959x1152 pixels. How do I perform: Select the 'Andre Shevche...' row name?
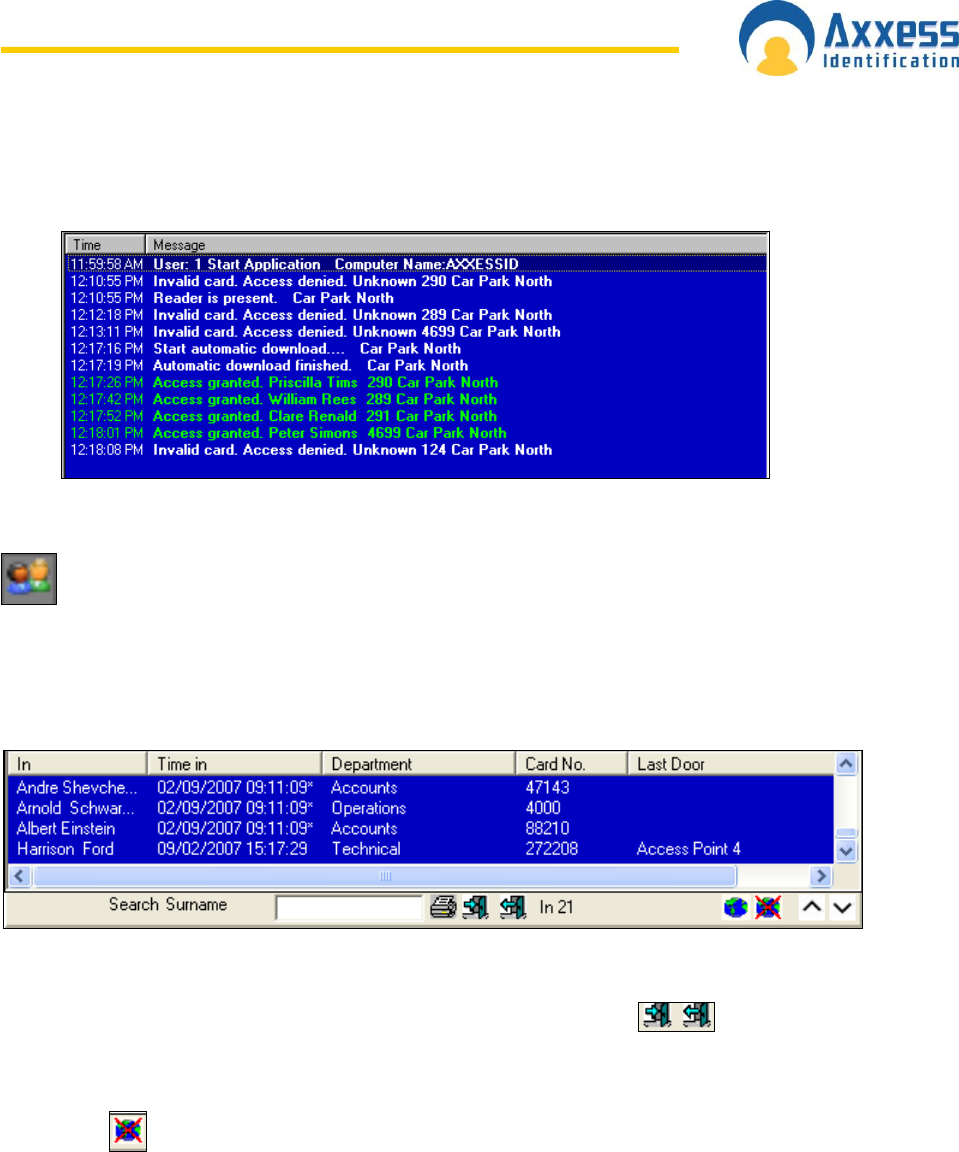click(x=77, y=788)
